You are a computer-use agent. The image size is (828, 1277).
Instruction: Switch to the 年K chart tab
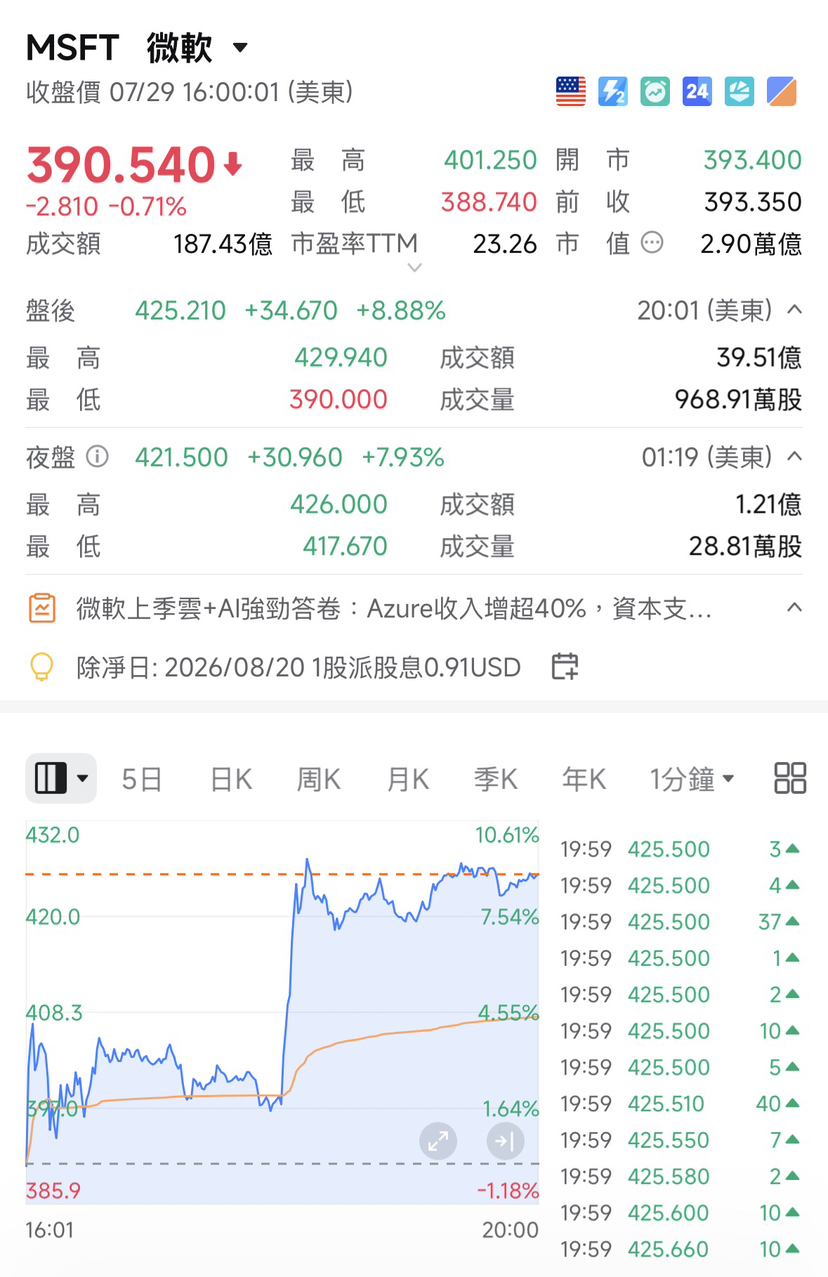click(x=584, y=779)
